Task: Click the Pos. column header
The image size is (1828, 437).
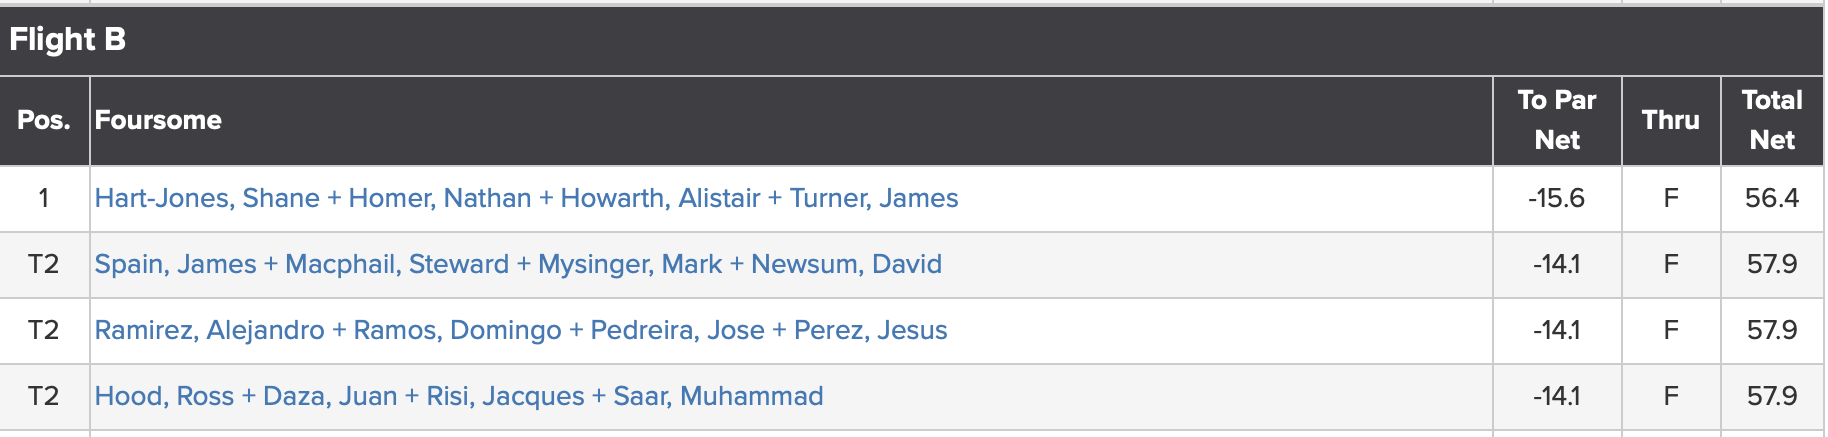Action: tap(44, 120)
